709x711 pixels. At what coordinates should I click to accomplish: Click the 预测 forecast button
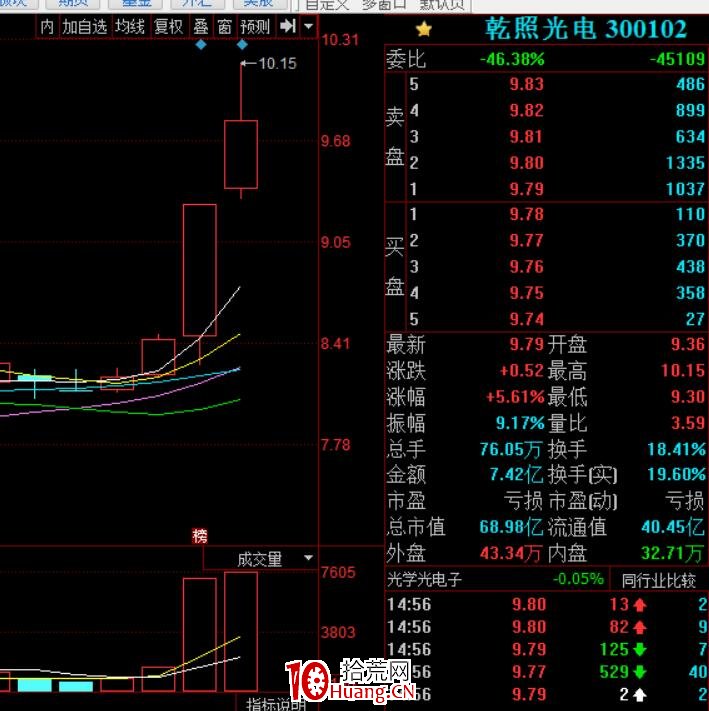click(x=255, y=27)
